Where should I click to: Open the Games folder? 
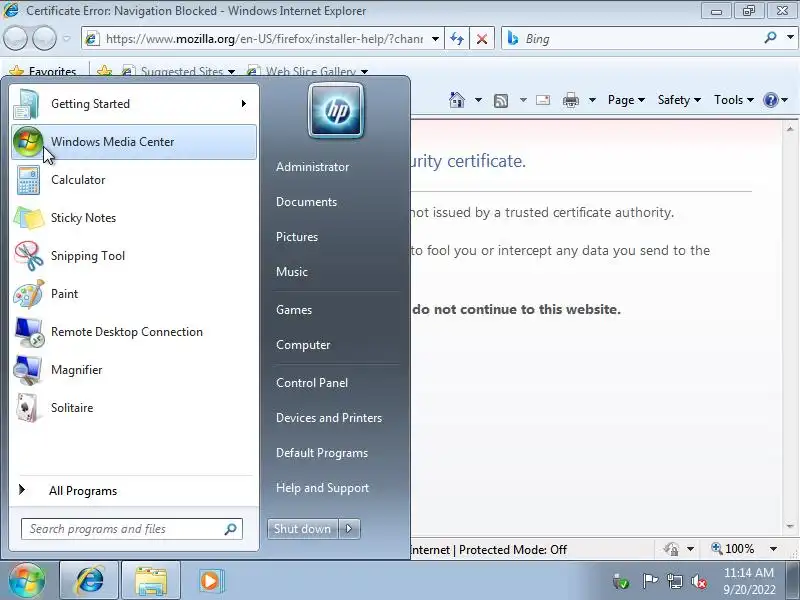pyautogui.click(x=294, y=310)
